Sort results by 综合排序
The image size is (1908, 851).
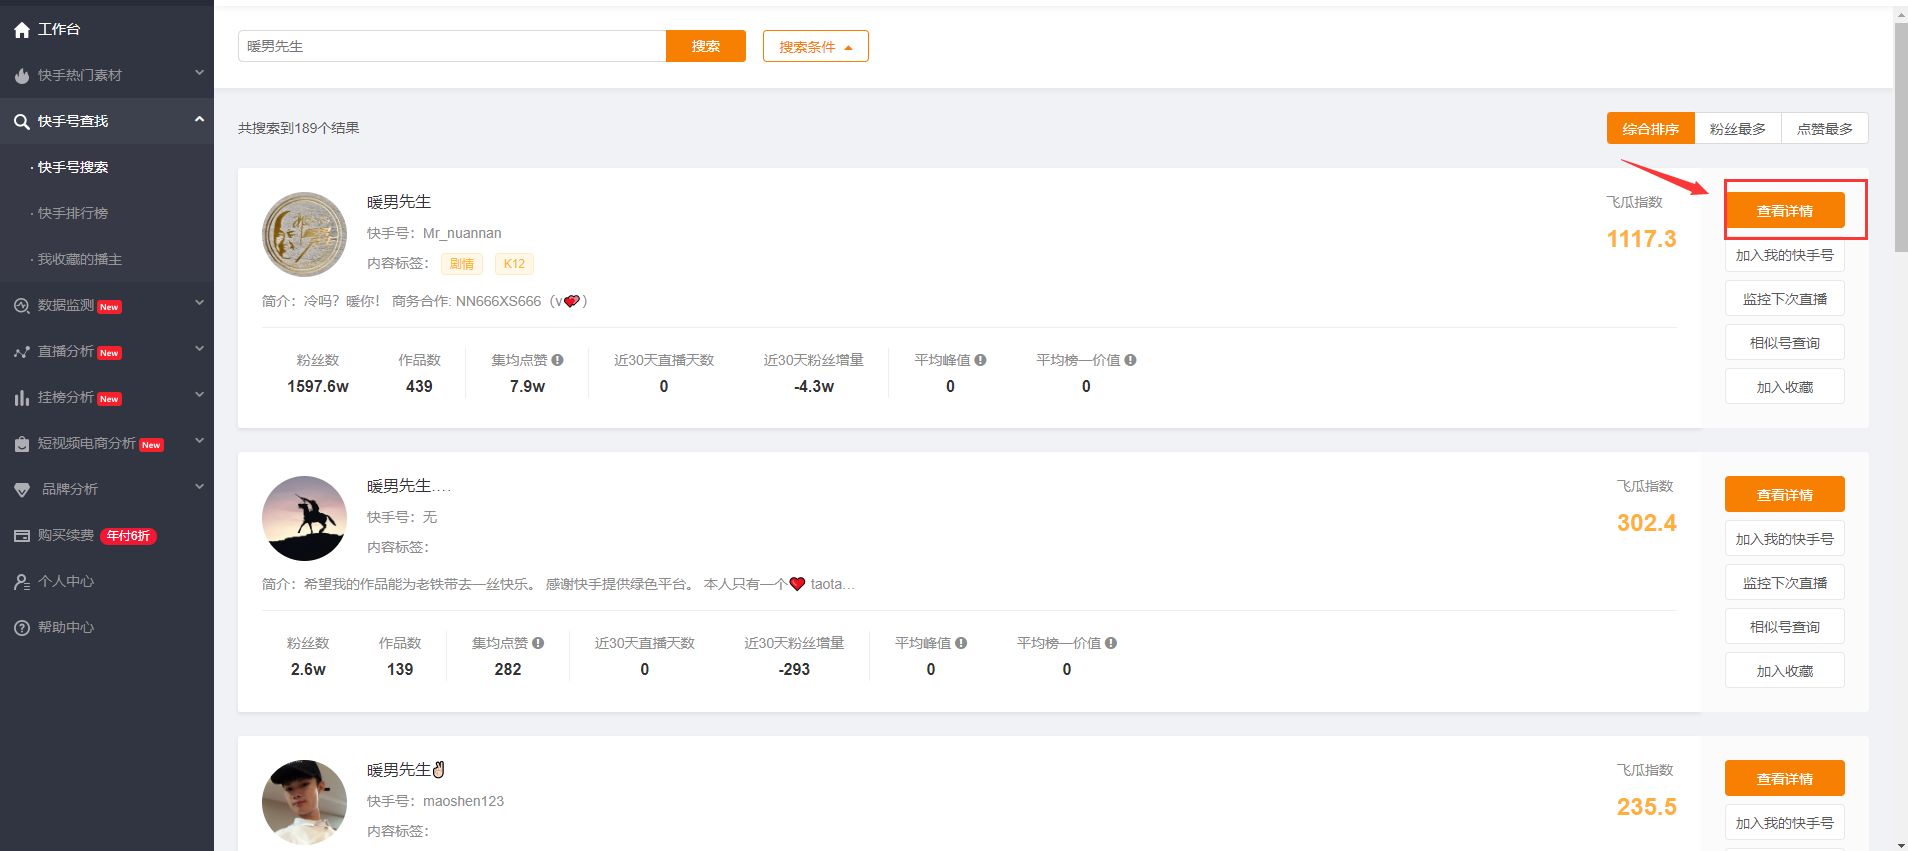point(1650,128)
